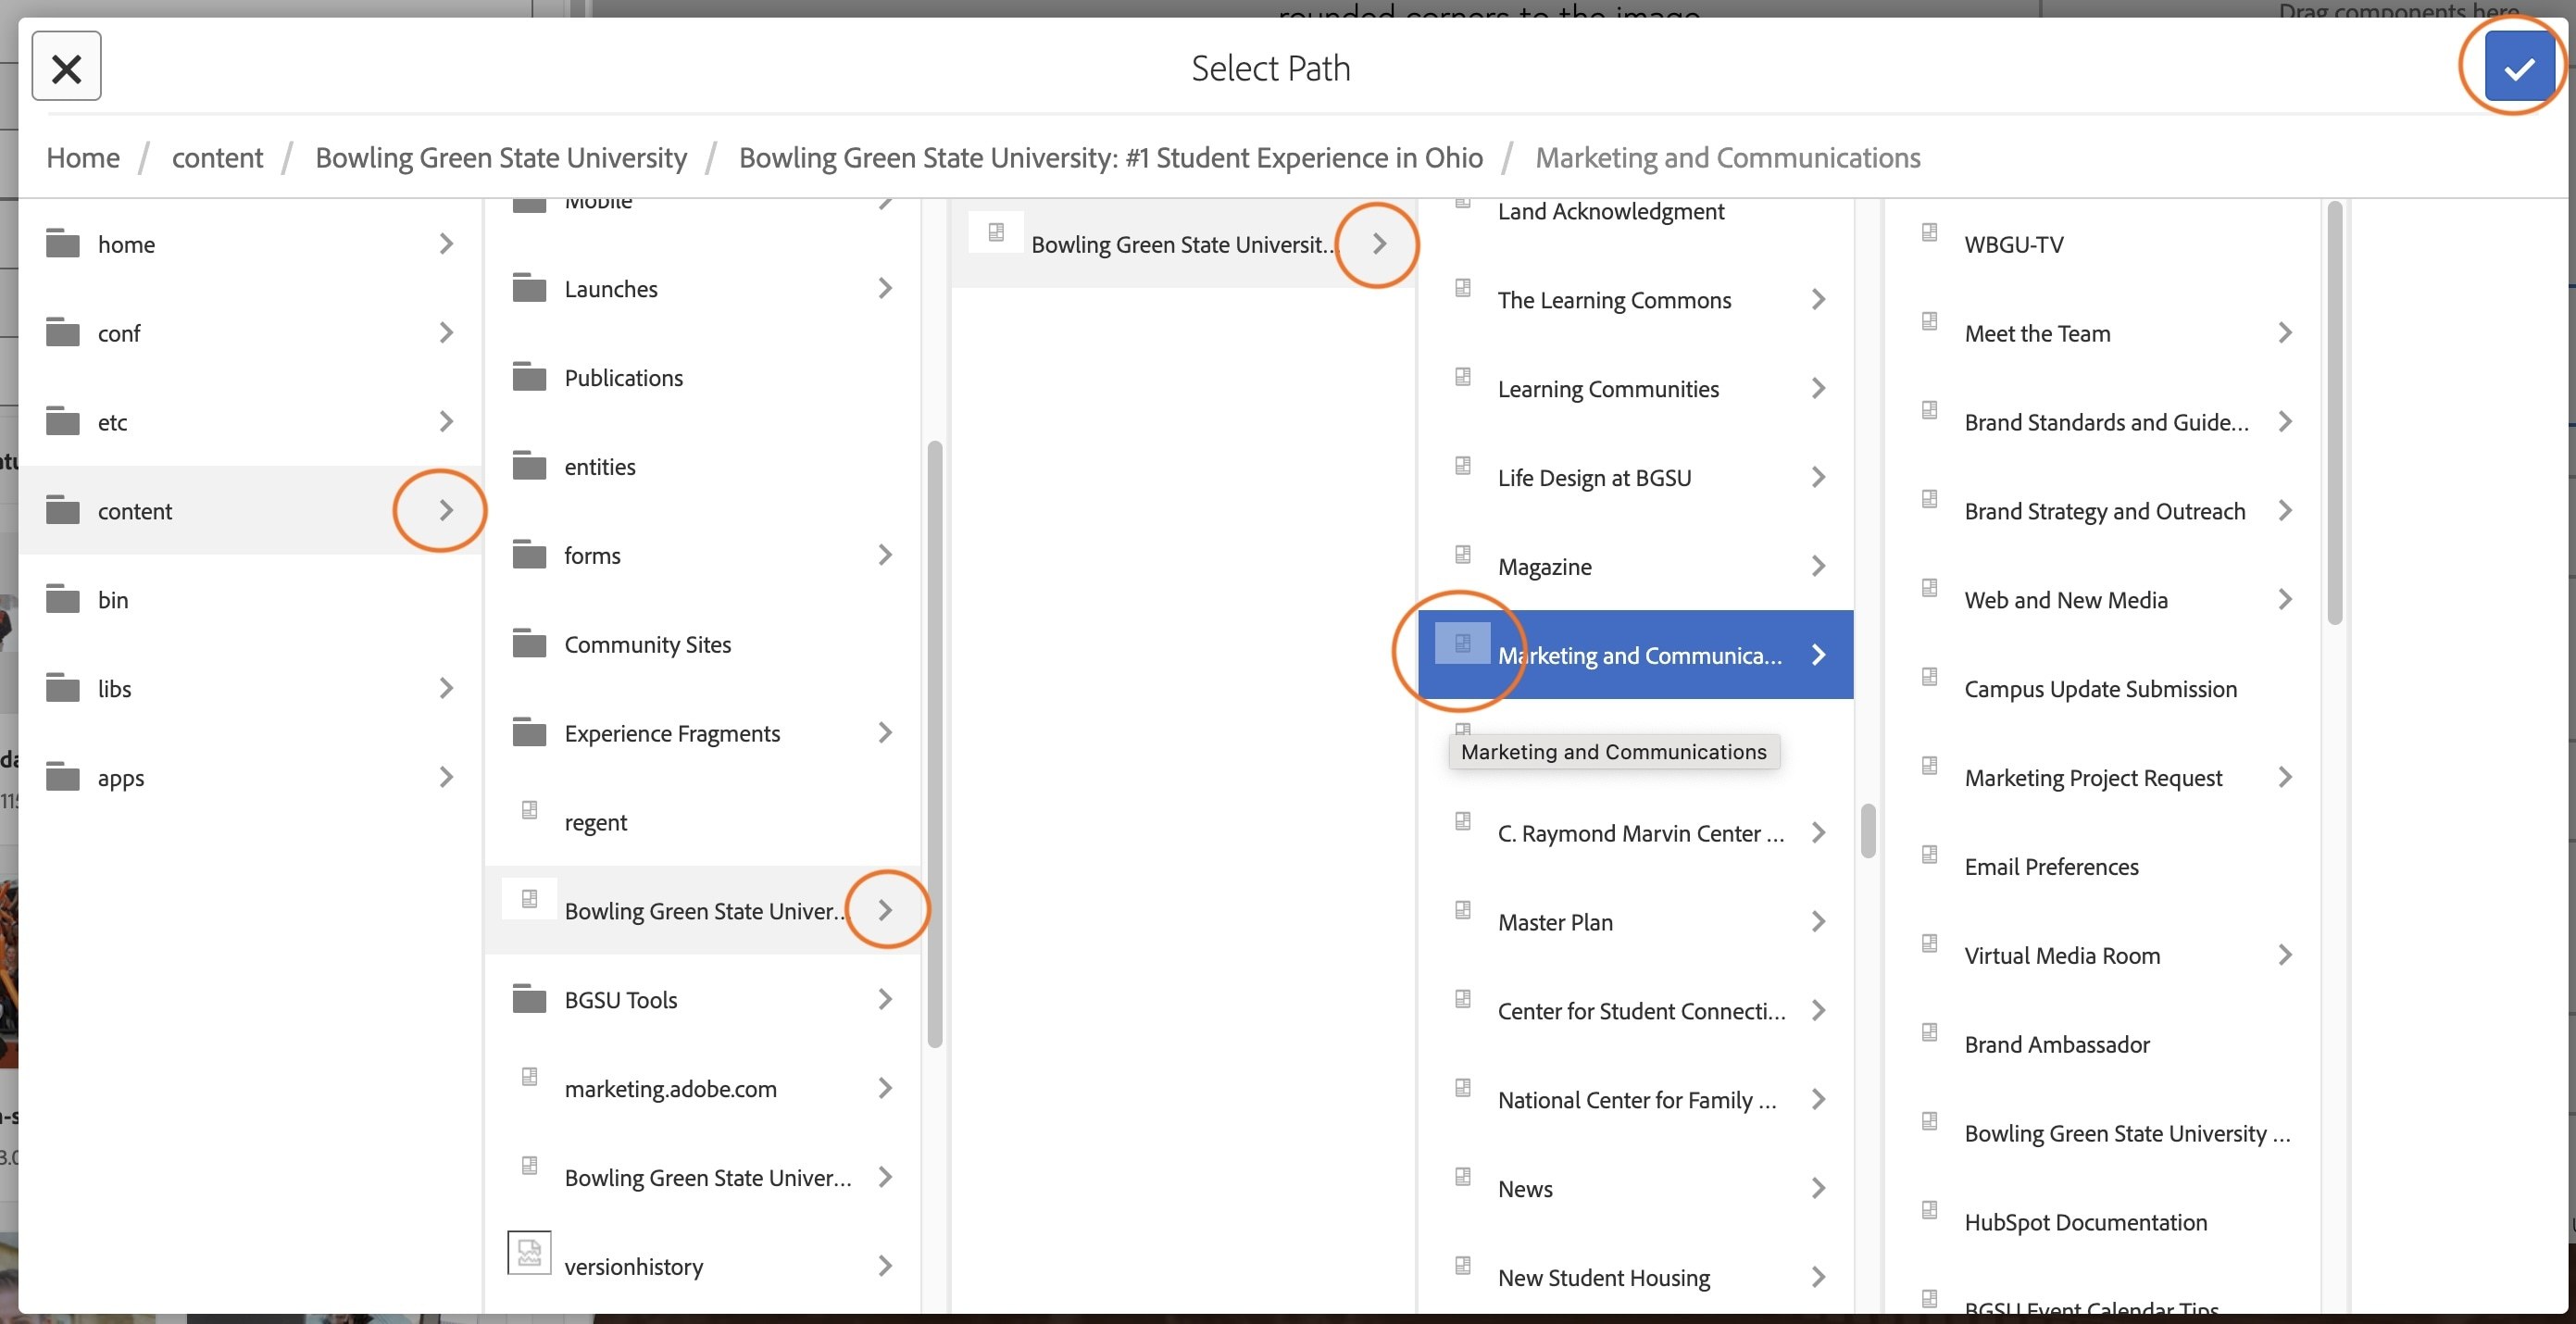Select the Master Plan item

(1636, 921)
